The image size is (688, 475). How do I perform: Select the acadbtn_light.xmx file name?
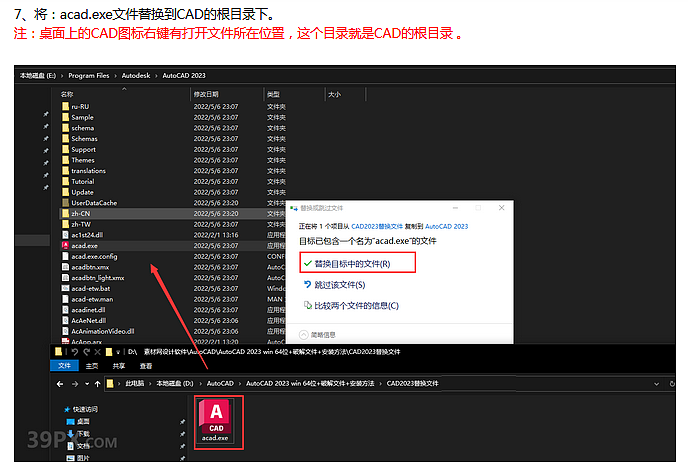point(98,278)
